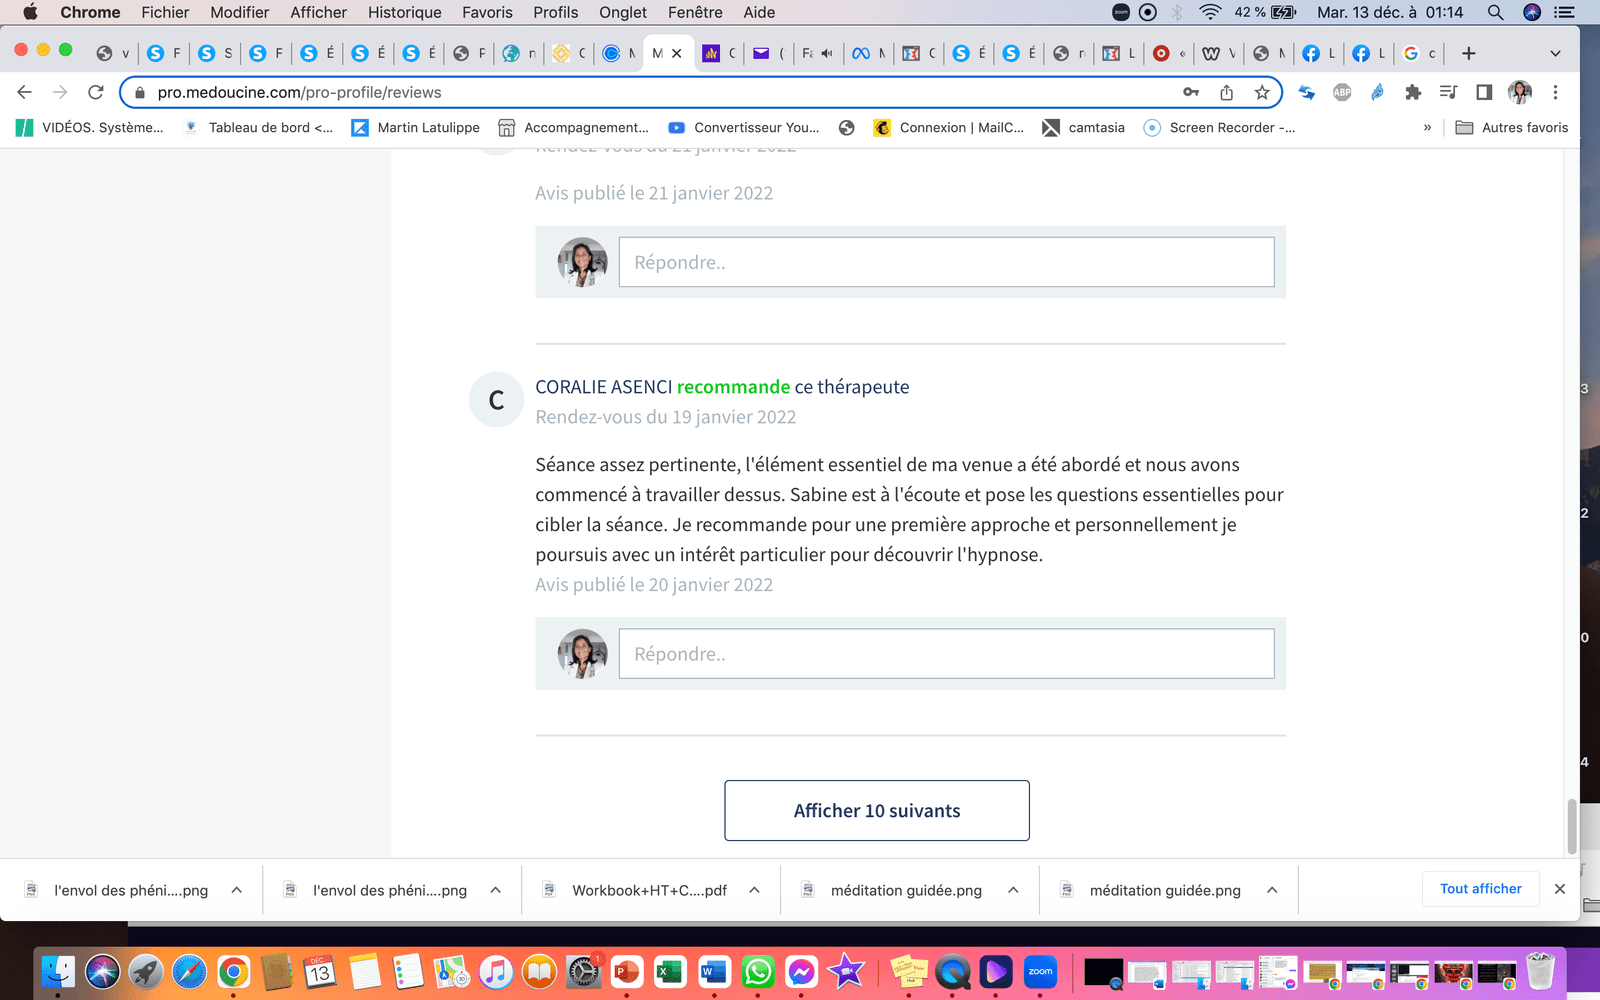Open a new tab with plus icon
This screenshot has height=1000, width=1600.
[1468, 53]
